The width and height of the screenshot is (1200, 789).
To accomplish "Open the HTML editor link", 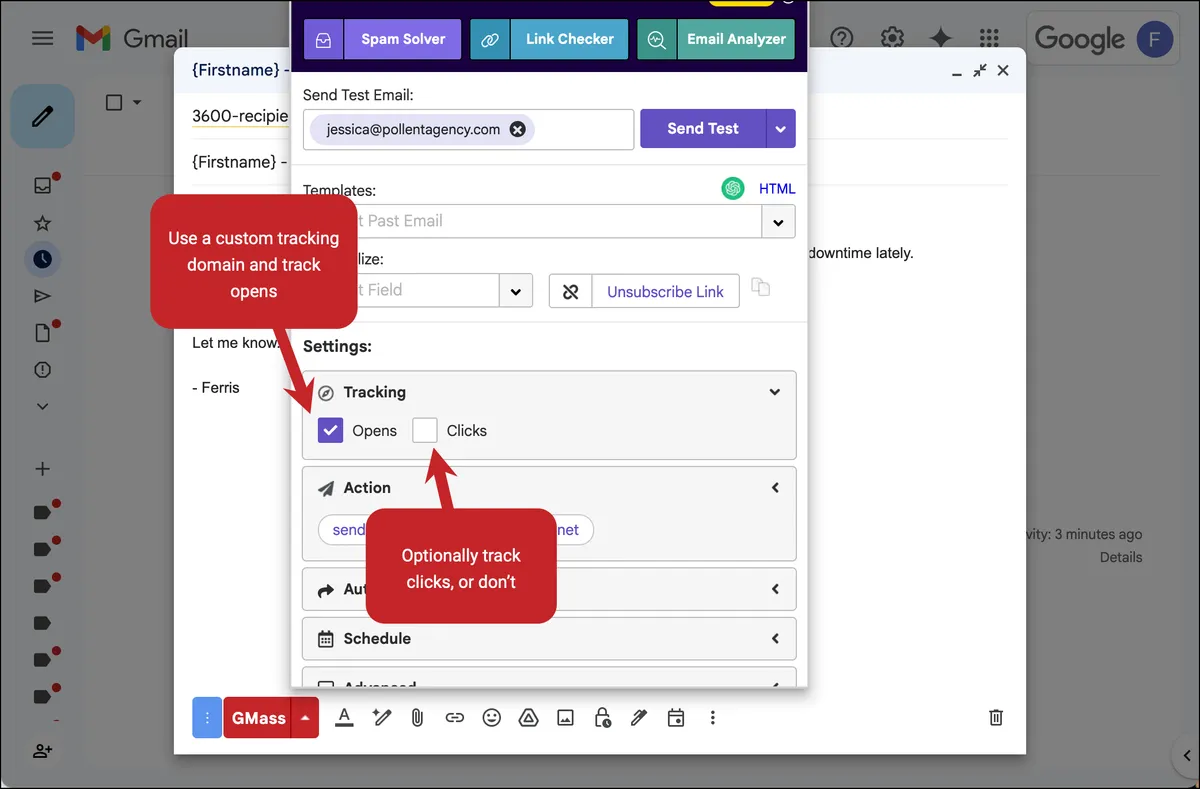I will pos(777,188).
